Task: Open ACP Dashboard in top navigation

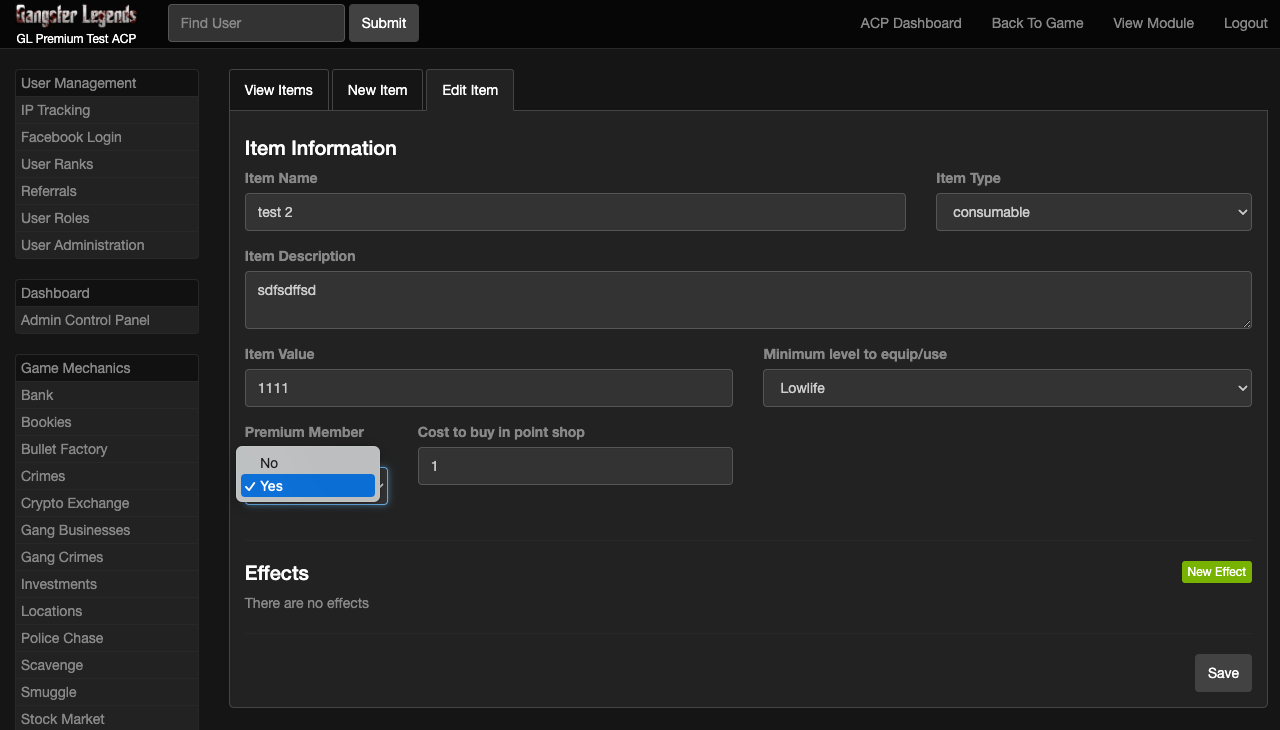Action: pyautogui.click(x=910, y=23)
